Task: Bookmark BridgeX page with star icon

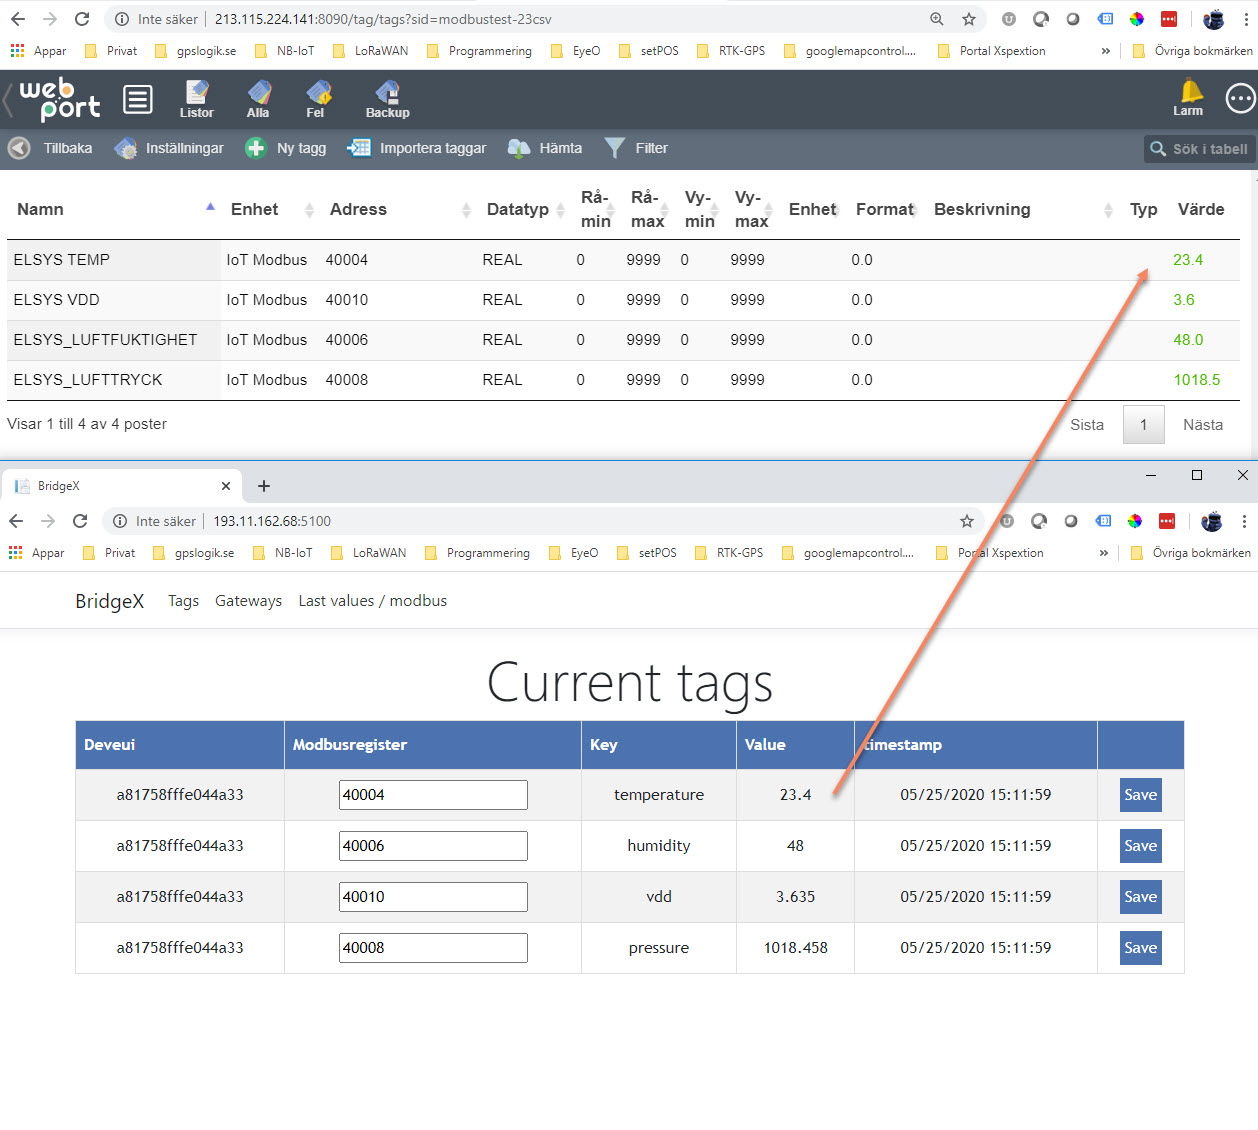Action: 967,521
